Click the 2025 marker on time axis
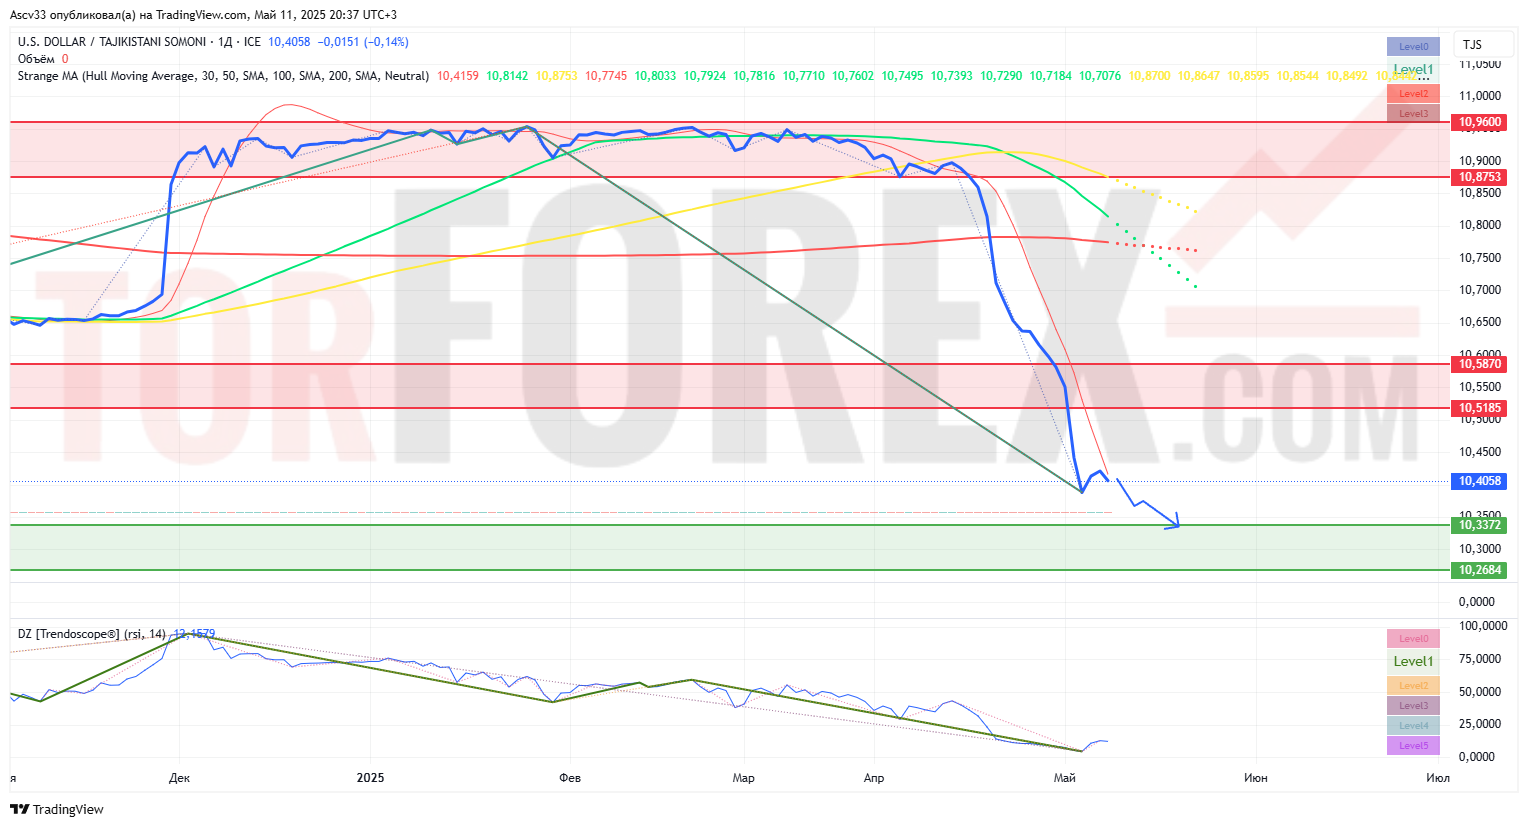 click(370, 778)
